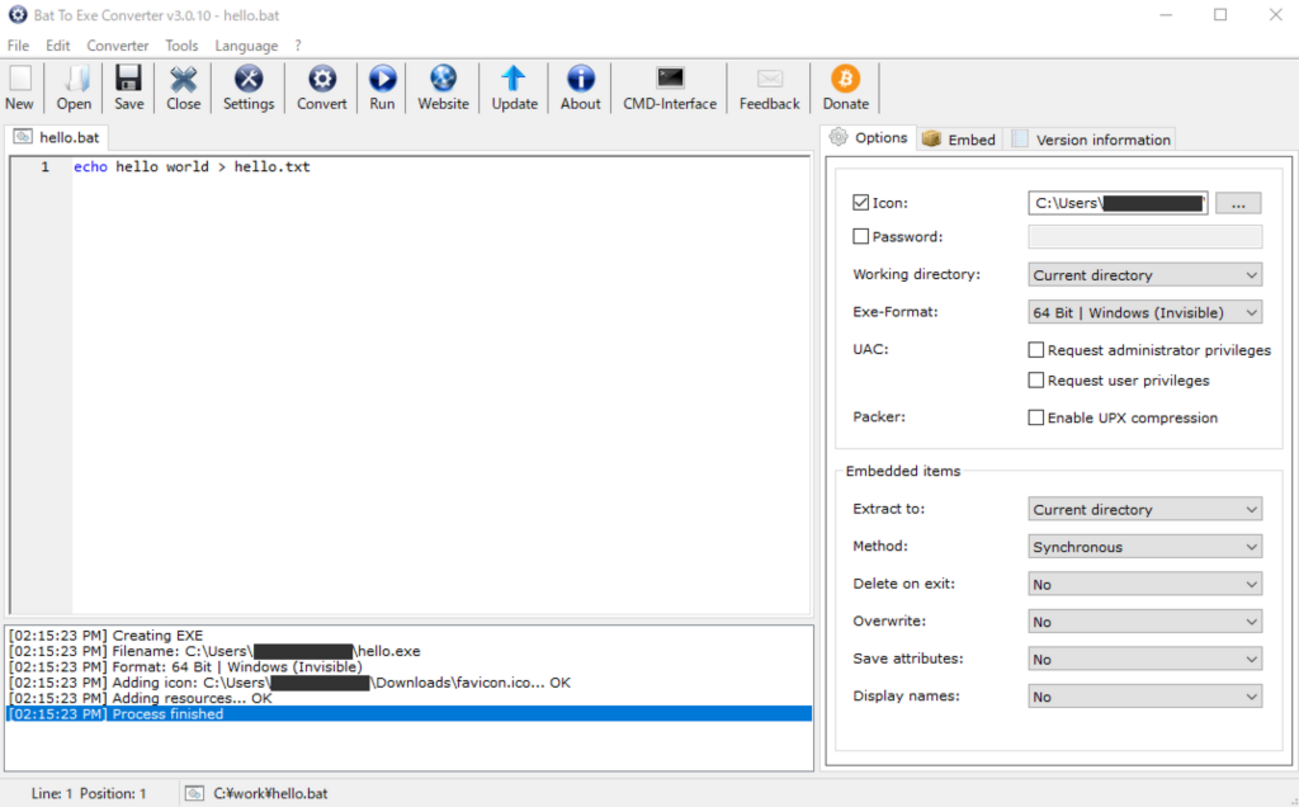The image size is (1299, 807).
Task: Open the Delete on exit dropdown
Action: [x=1145, y=585]
